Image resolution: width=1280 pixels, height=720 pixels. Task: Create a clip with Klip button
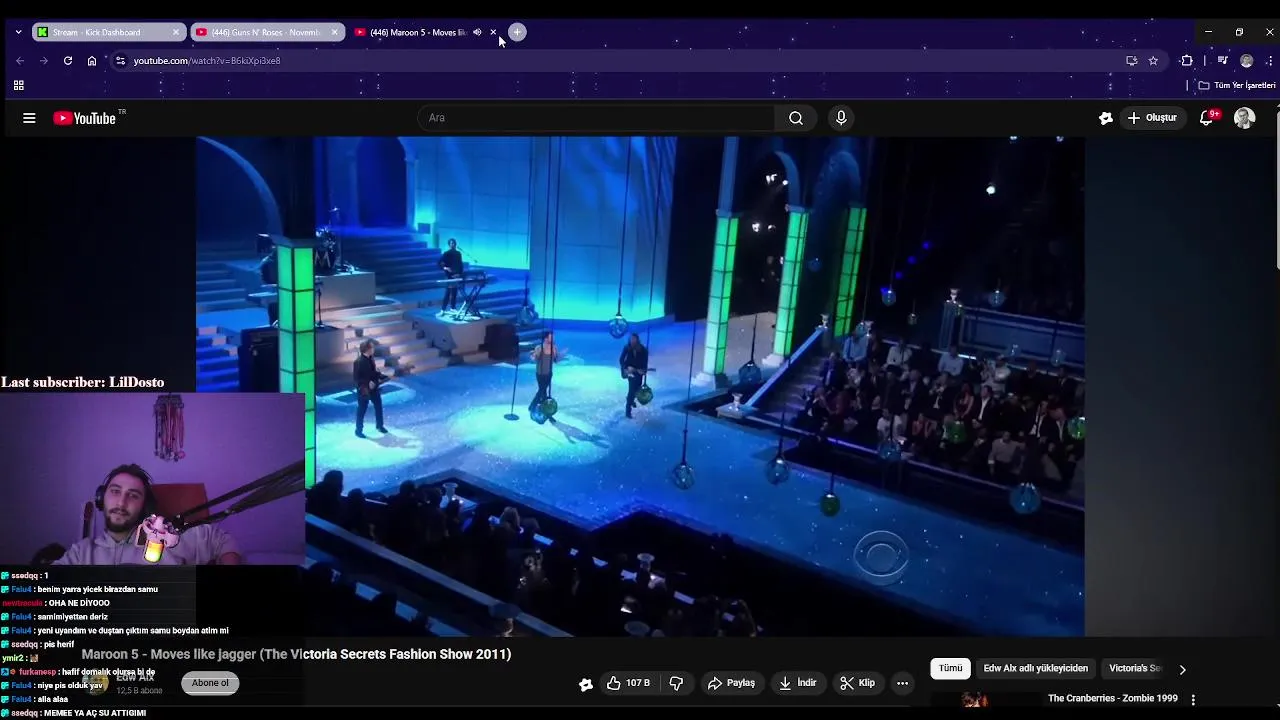pyautogui.click(x=857, y=683)
